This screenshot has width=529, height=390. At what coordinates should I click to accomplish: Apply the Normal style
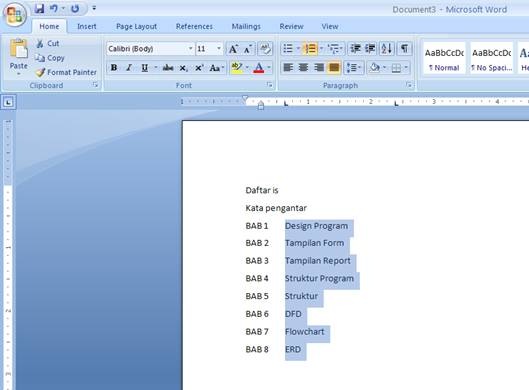(444, 58)
